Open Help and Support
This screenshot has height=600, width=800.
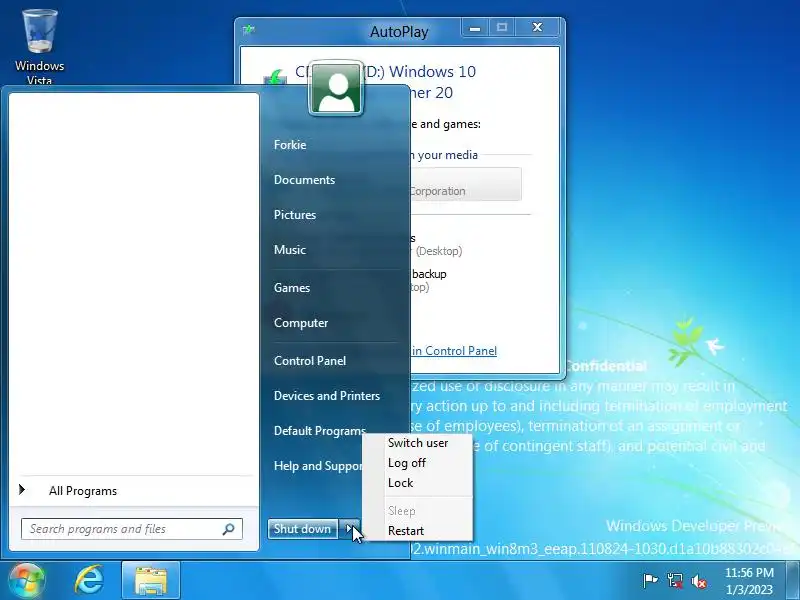click(x=317, y=466)
